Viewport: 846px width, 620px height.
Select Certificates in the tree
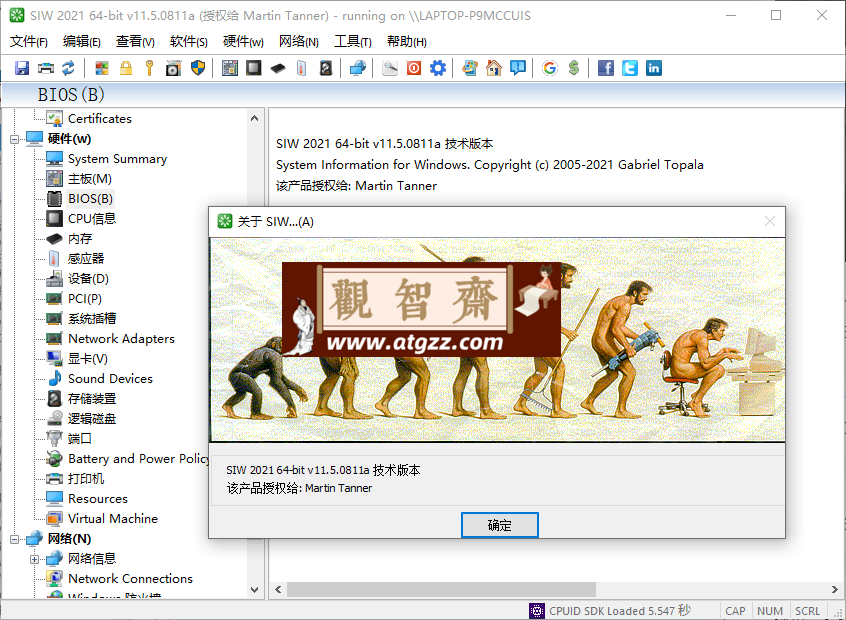tap(100, 119)
